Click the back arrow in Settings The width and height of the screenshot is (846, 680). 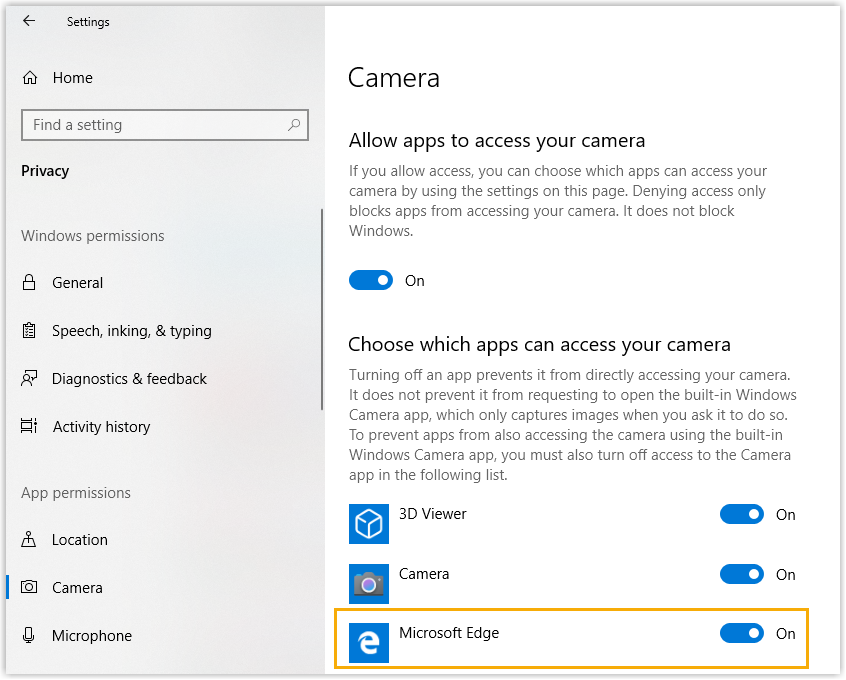(x=29, y=21)
